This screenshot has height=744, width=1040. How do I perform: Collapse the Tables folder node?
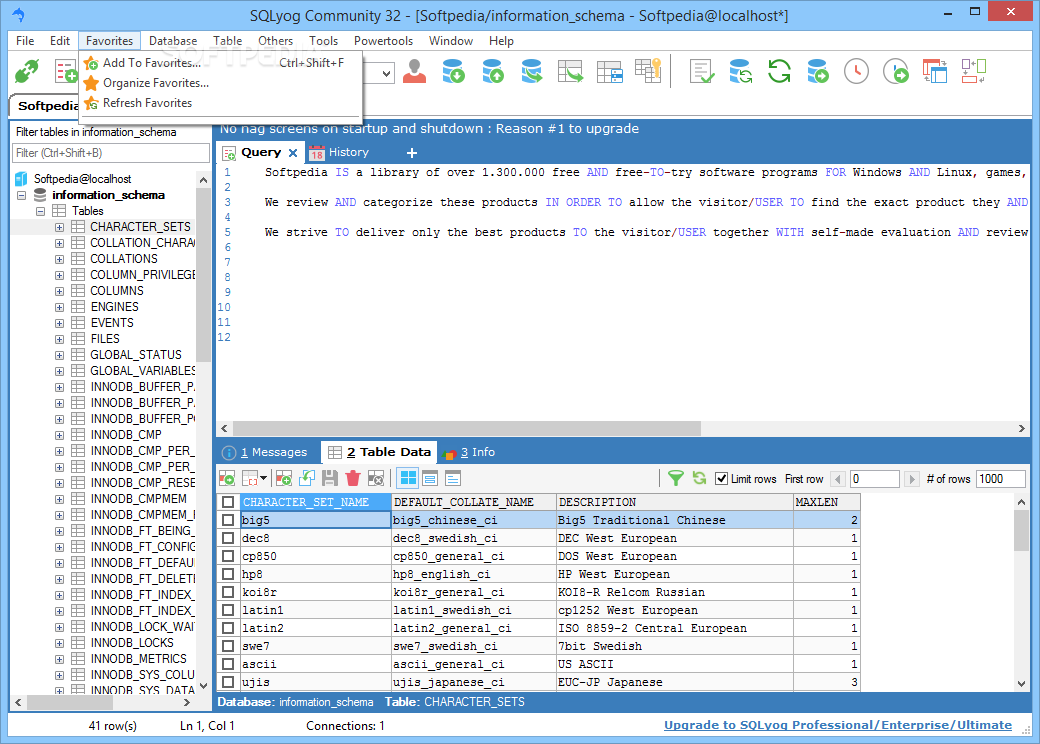point(40,211)
